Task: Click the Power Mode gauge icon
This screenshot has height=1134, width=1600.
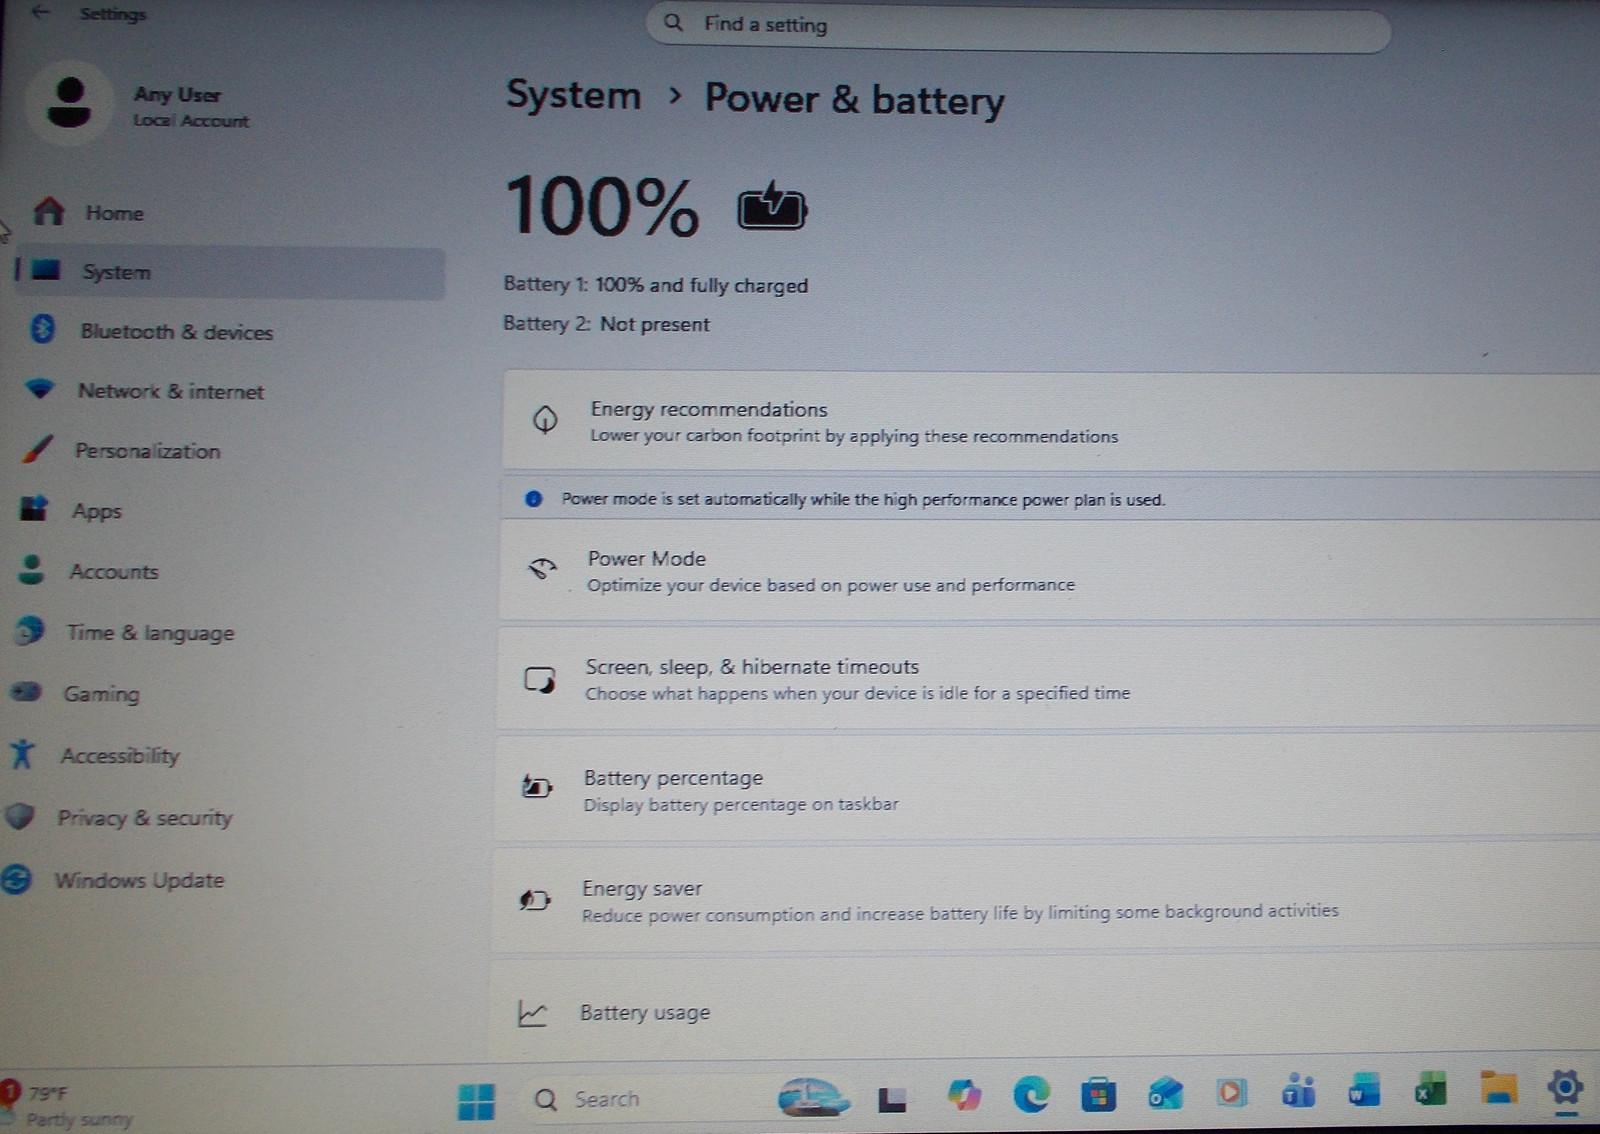Action: [542, 569]
